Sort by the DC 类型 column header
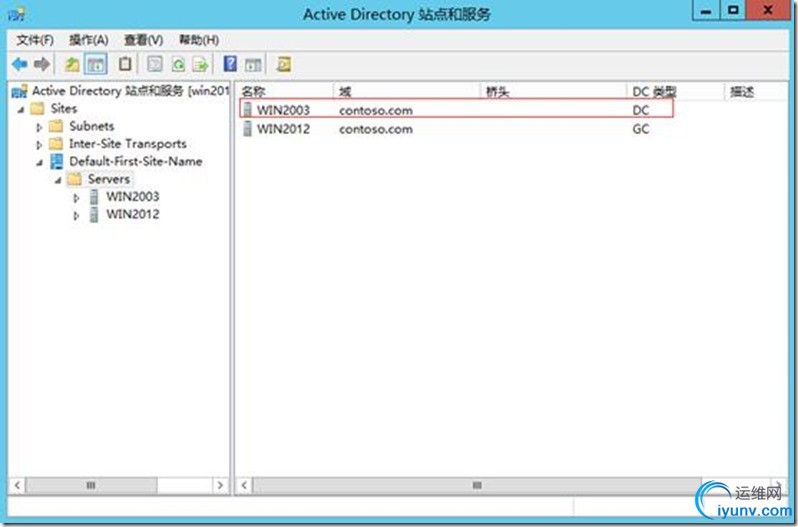The image size is (798, 527). click(x=675, y=92)
